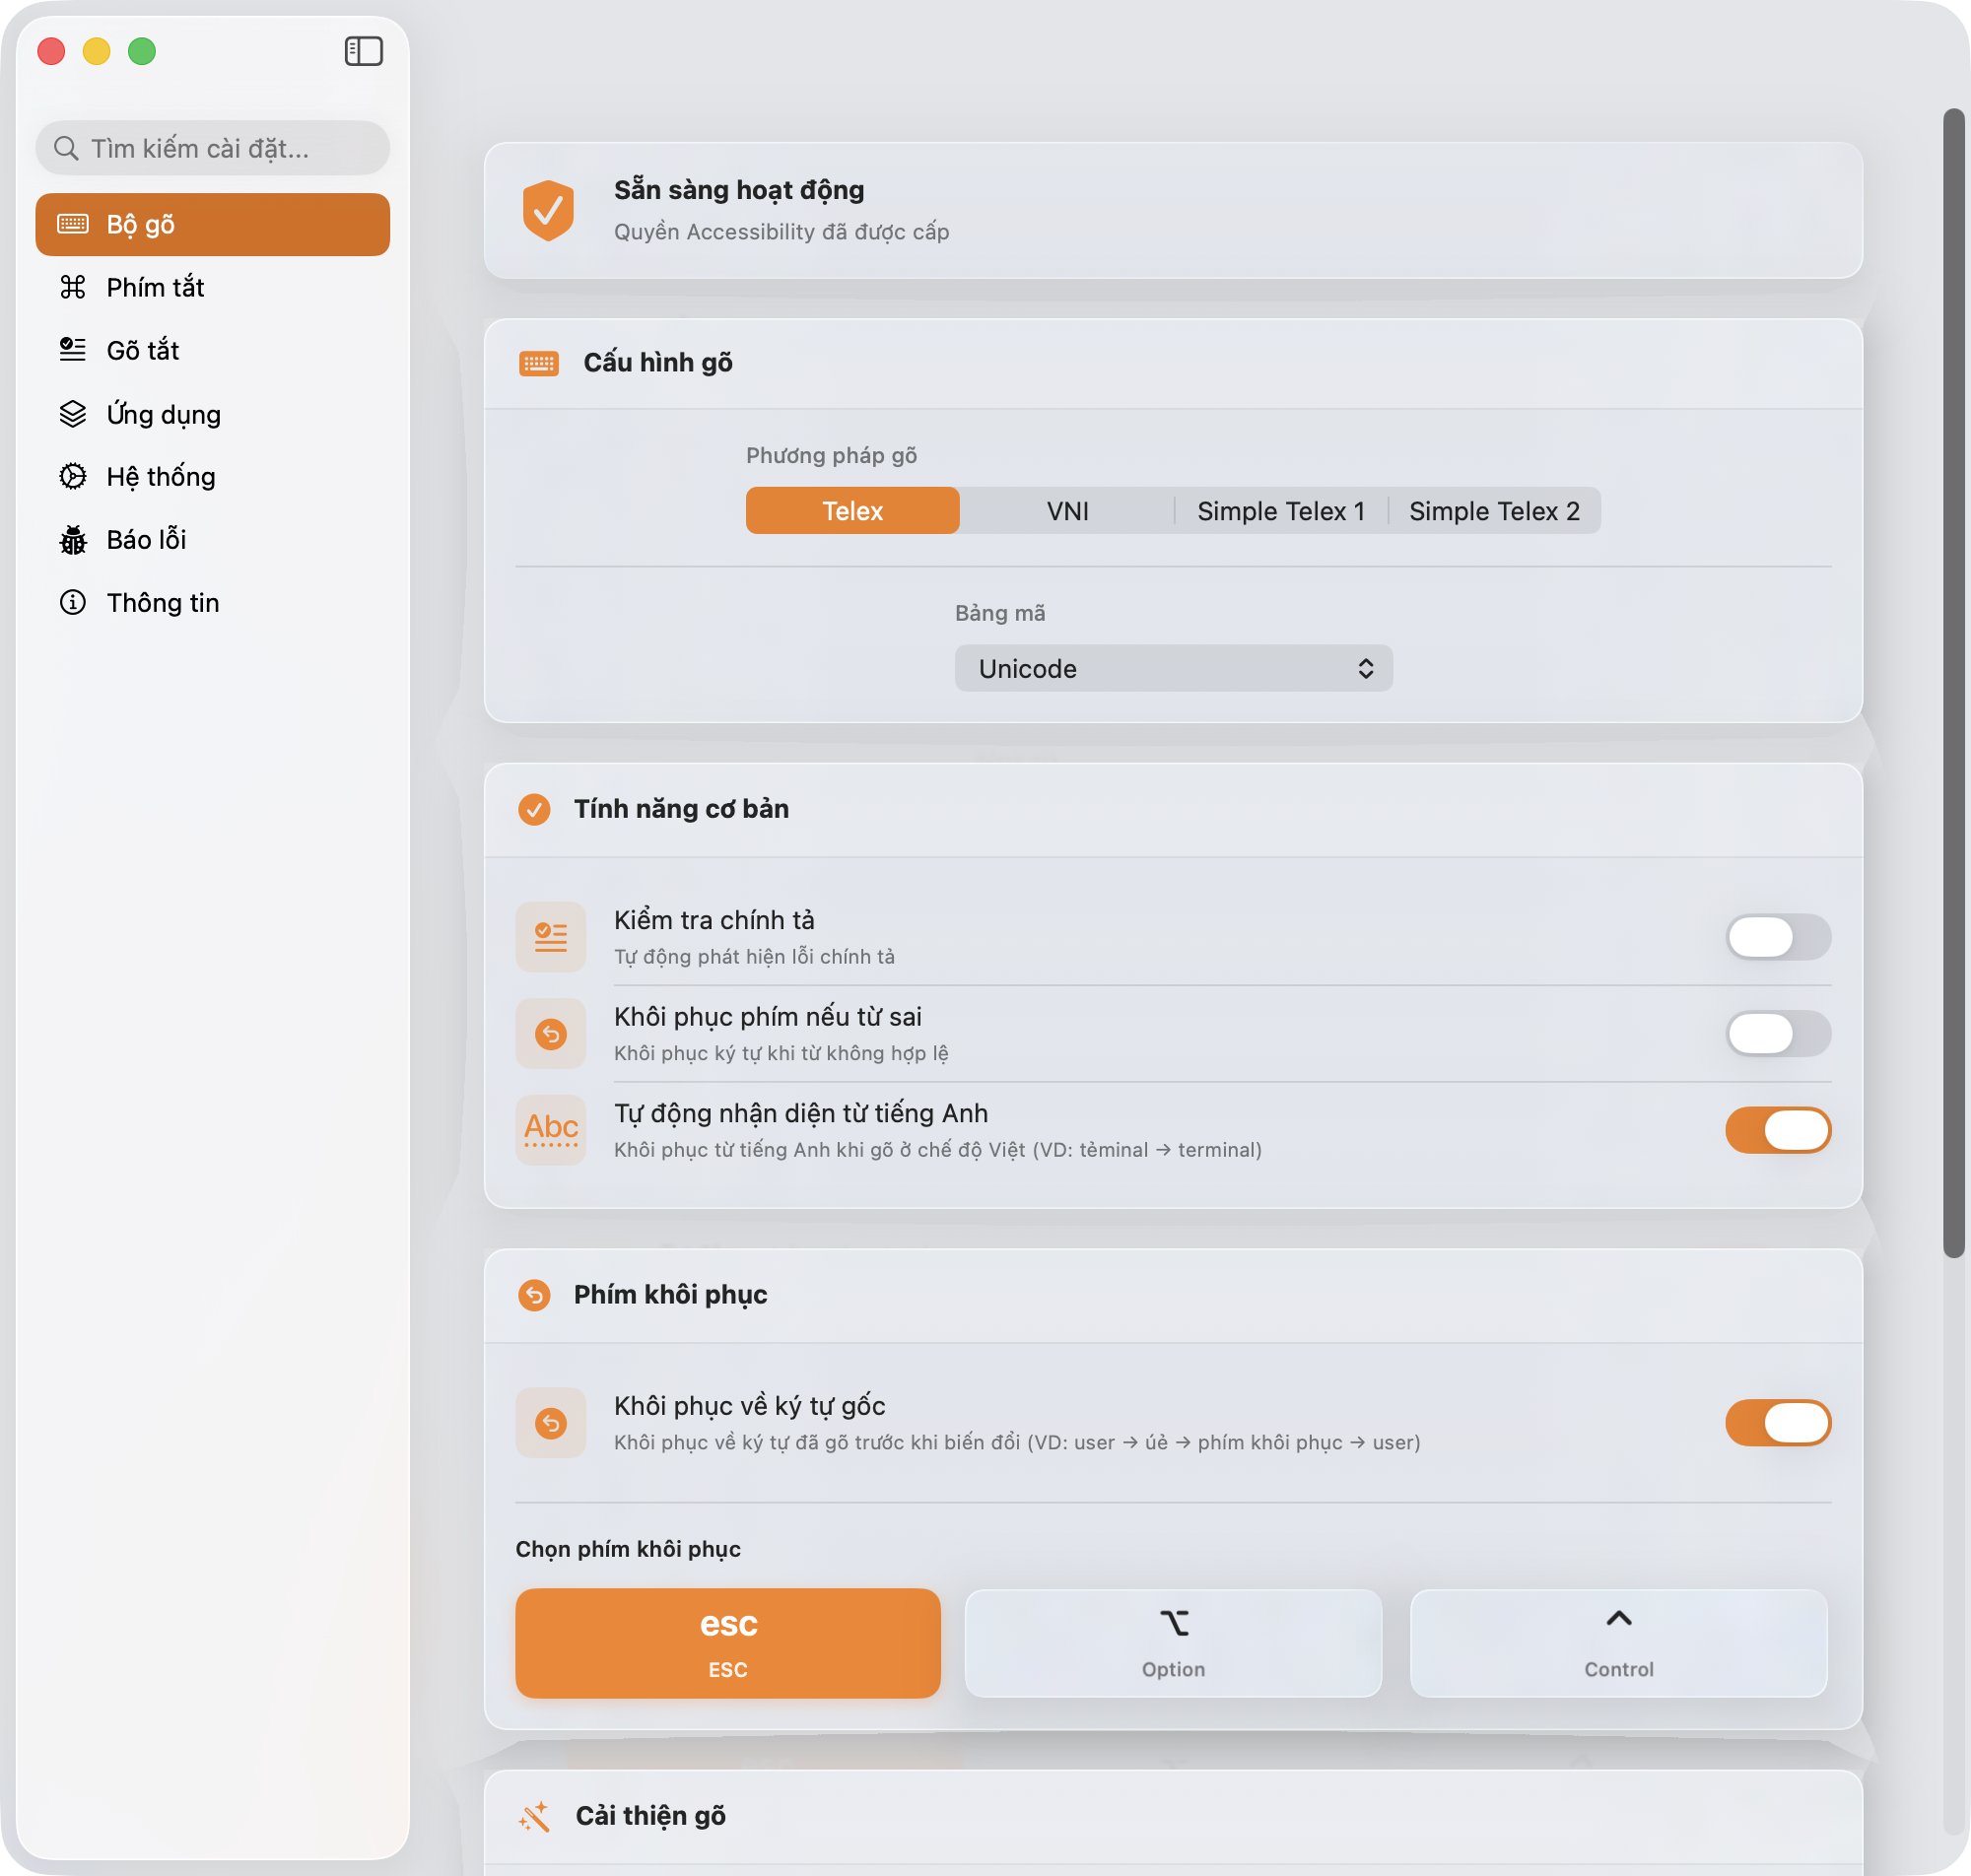Click the list icon beside Gõ tắt
Viewport: 1971px width, 1876px height.
tap(73, 350)
